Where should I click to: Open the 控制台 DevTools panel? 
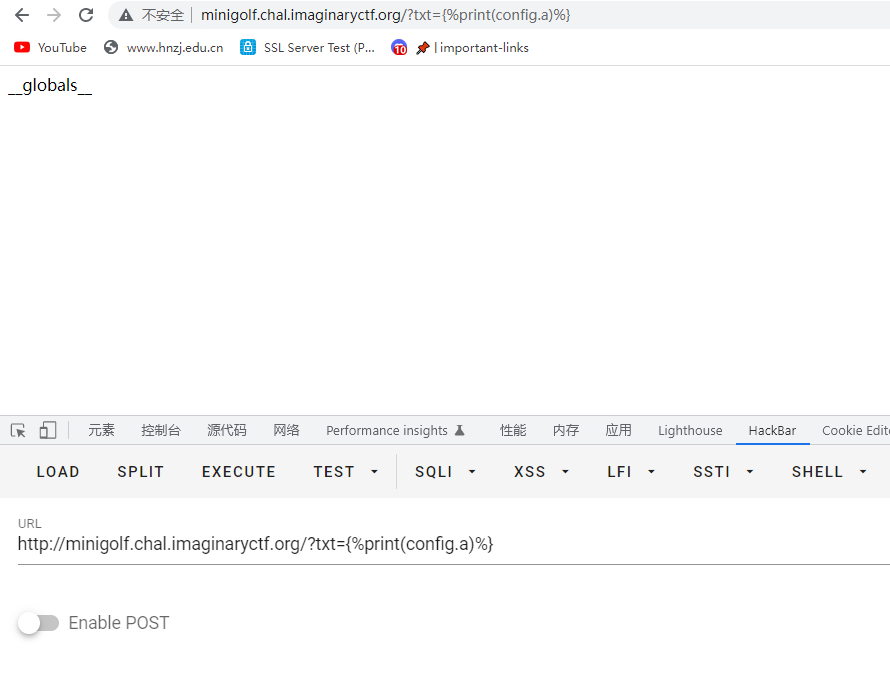(x=161, y=430)
